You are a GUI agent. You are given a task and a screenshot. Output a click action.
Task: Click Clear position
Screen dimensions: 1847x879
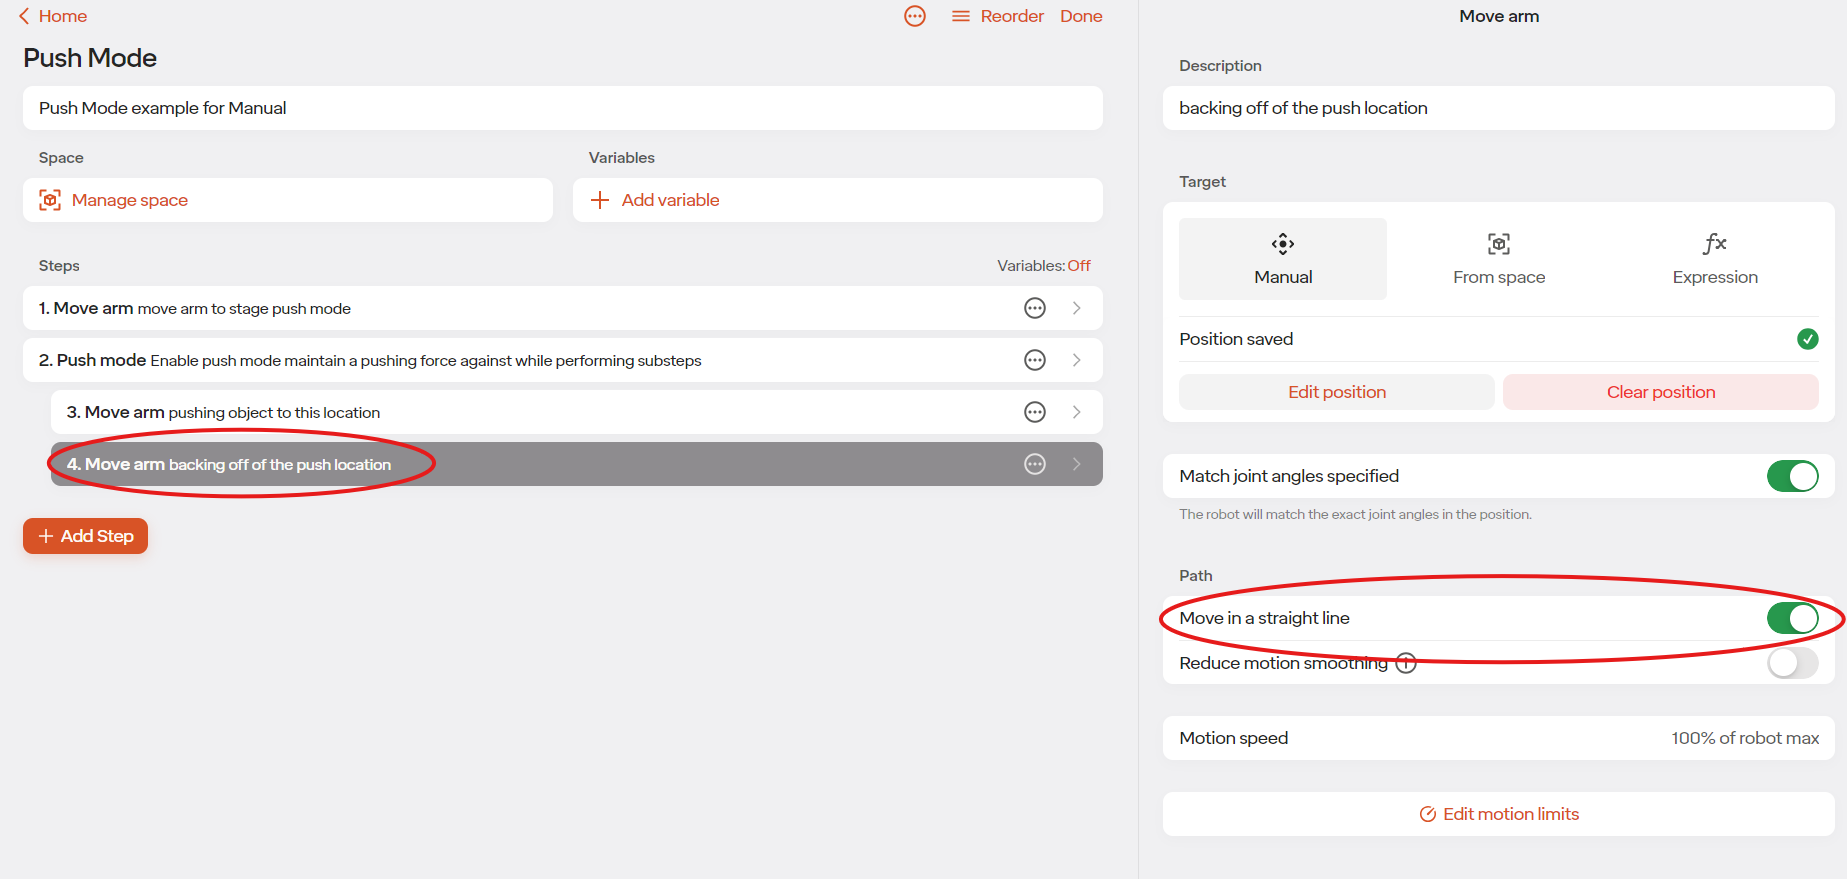tap(1661, 392)
